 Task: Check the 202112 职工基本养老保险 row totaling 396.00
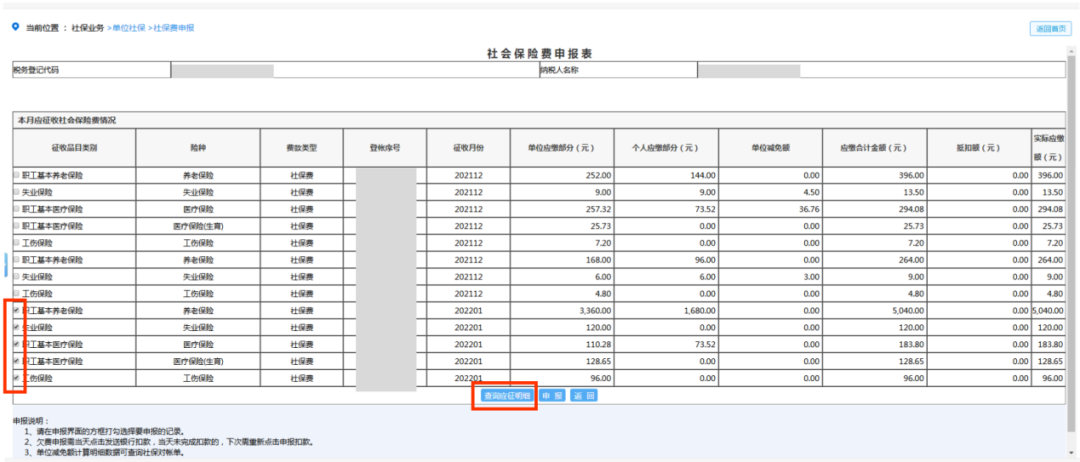17,176
